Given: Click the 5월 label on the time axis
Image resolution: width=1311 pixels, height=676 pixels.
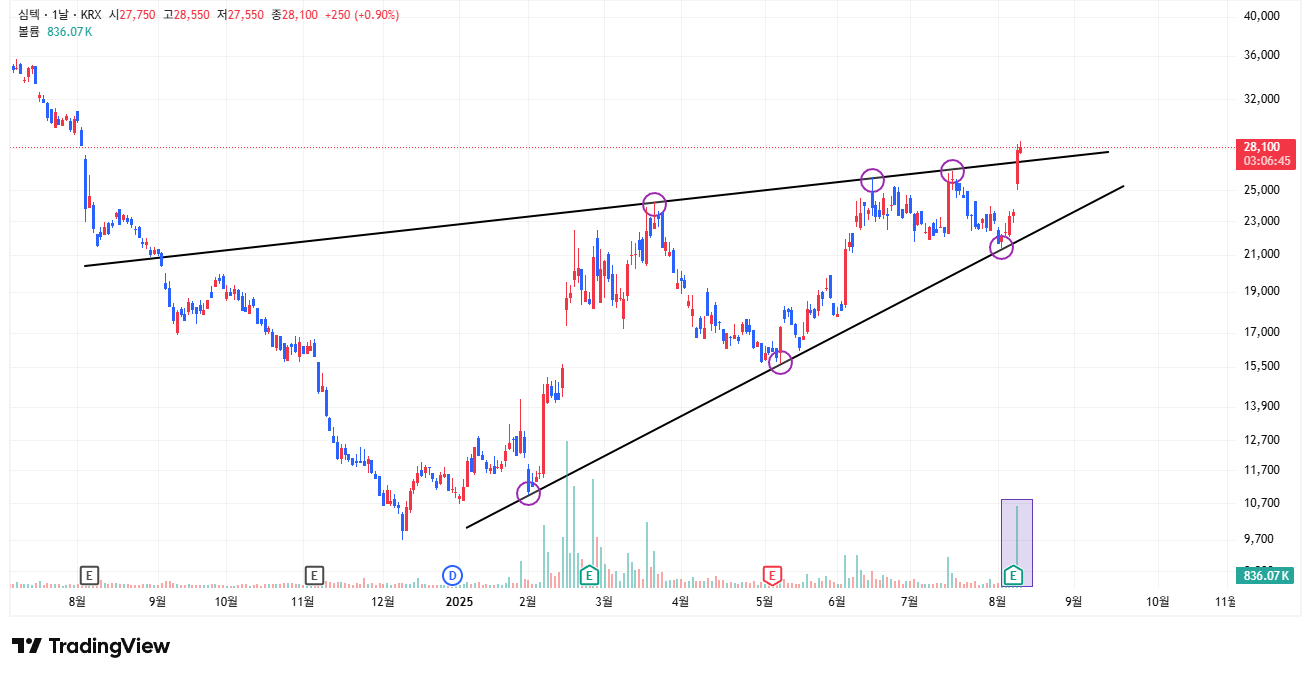Looking at the screenshot, I should [764, 601].
